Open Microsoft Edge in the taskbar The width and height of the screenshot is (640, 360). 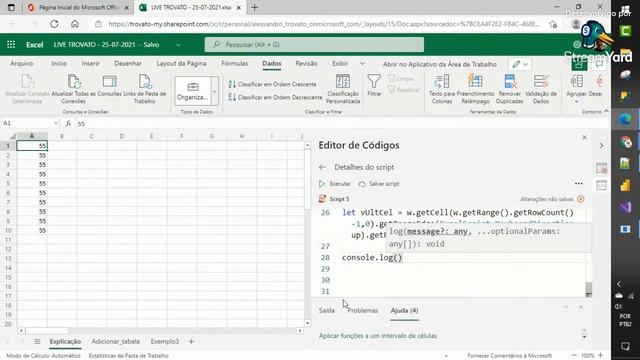(x=625, y=119)
